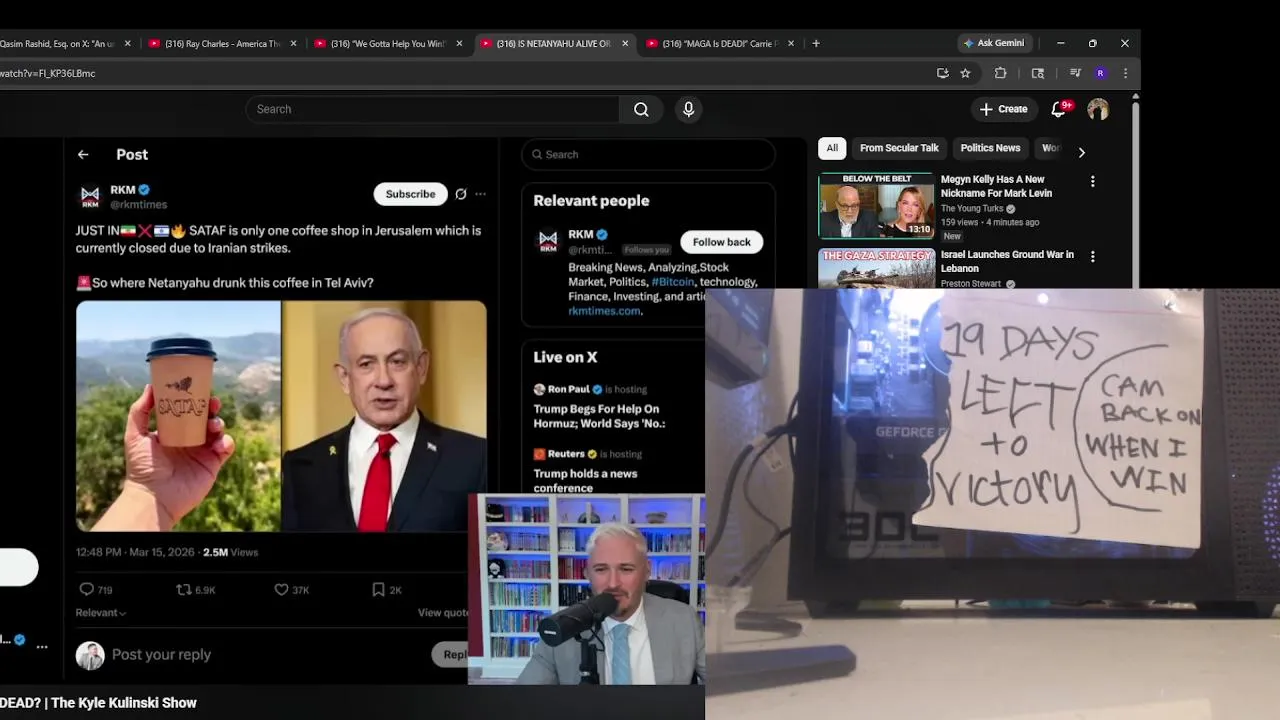Close the MAGA Is DEAD tab

pos(791,43)
